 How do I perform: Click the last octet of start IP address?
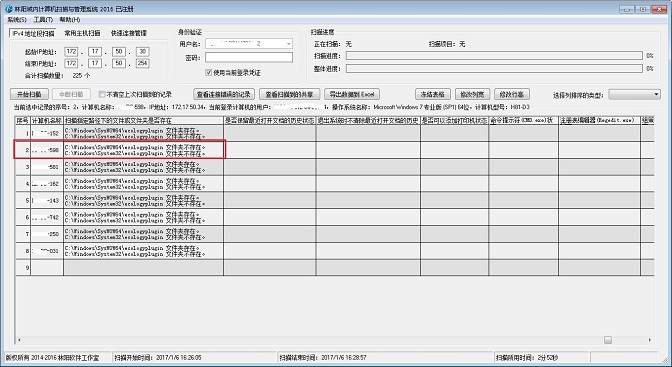point(142,51)
